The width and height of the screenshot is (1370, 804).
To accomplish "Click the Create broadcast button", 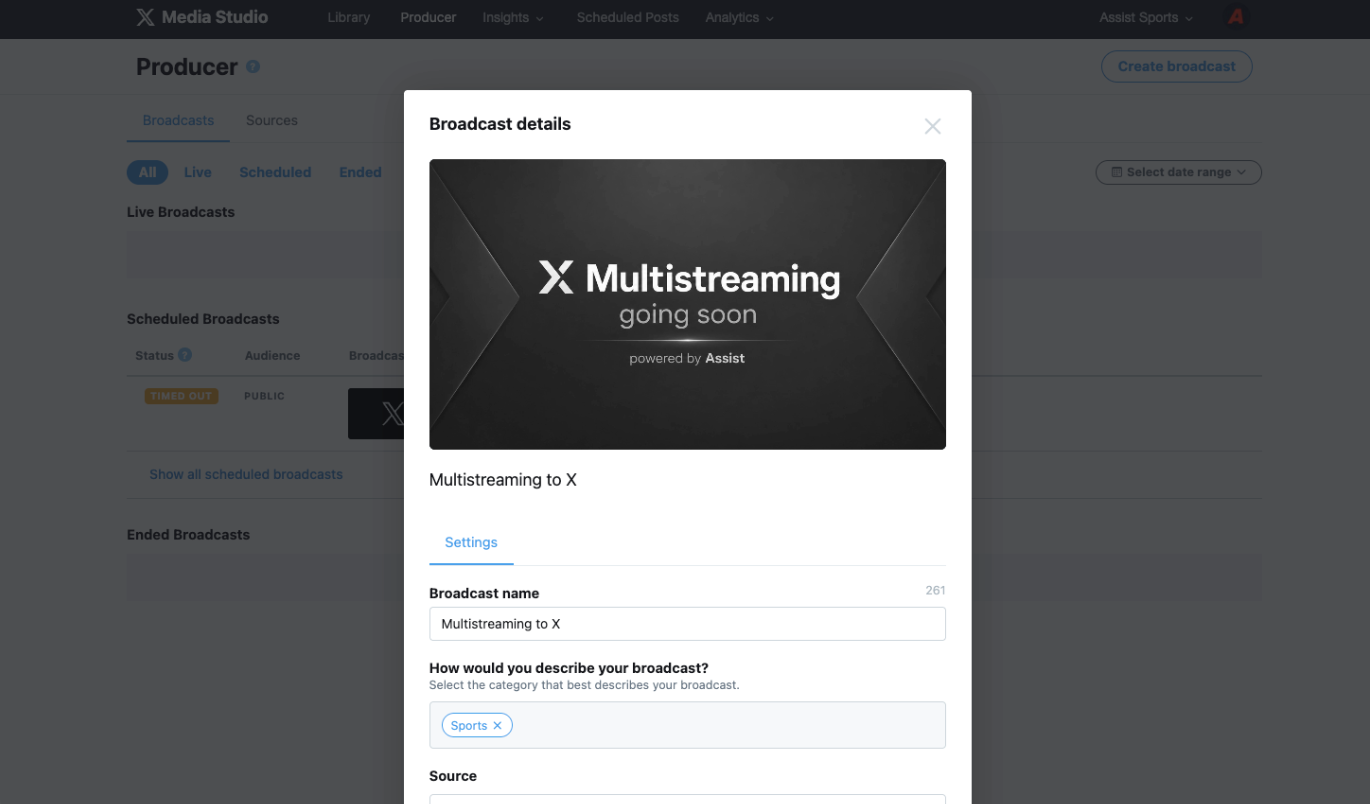I will click(1176, 66).
